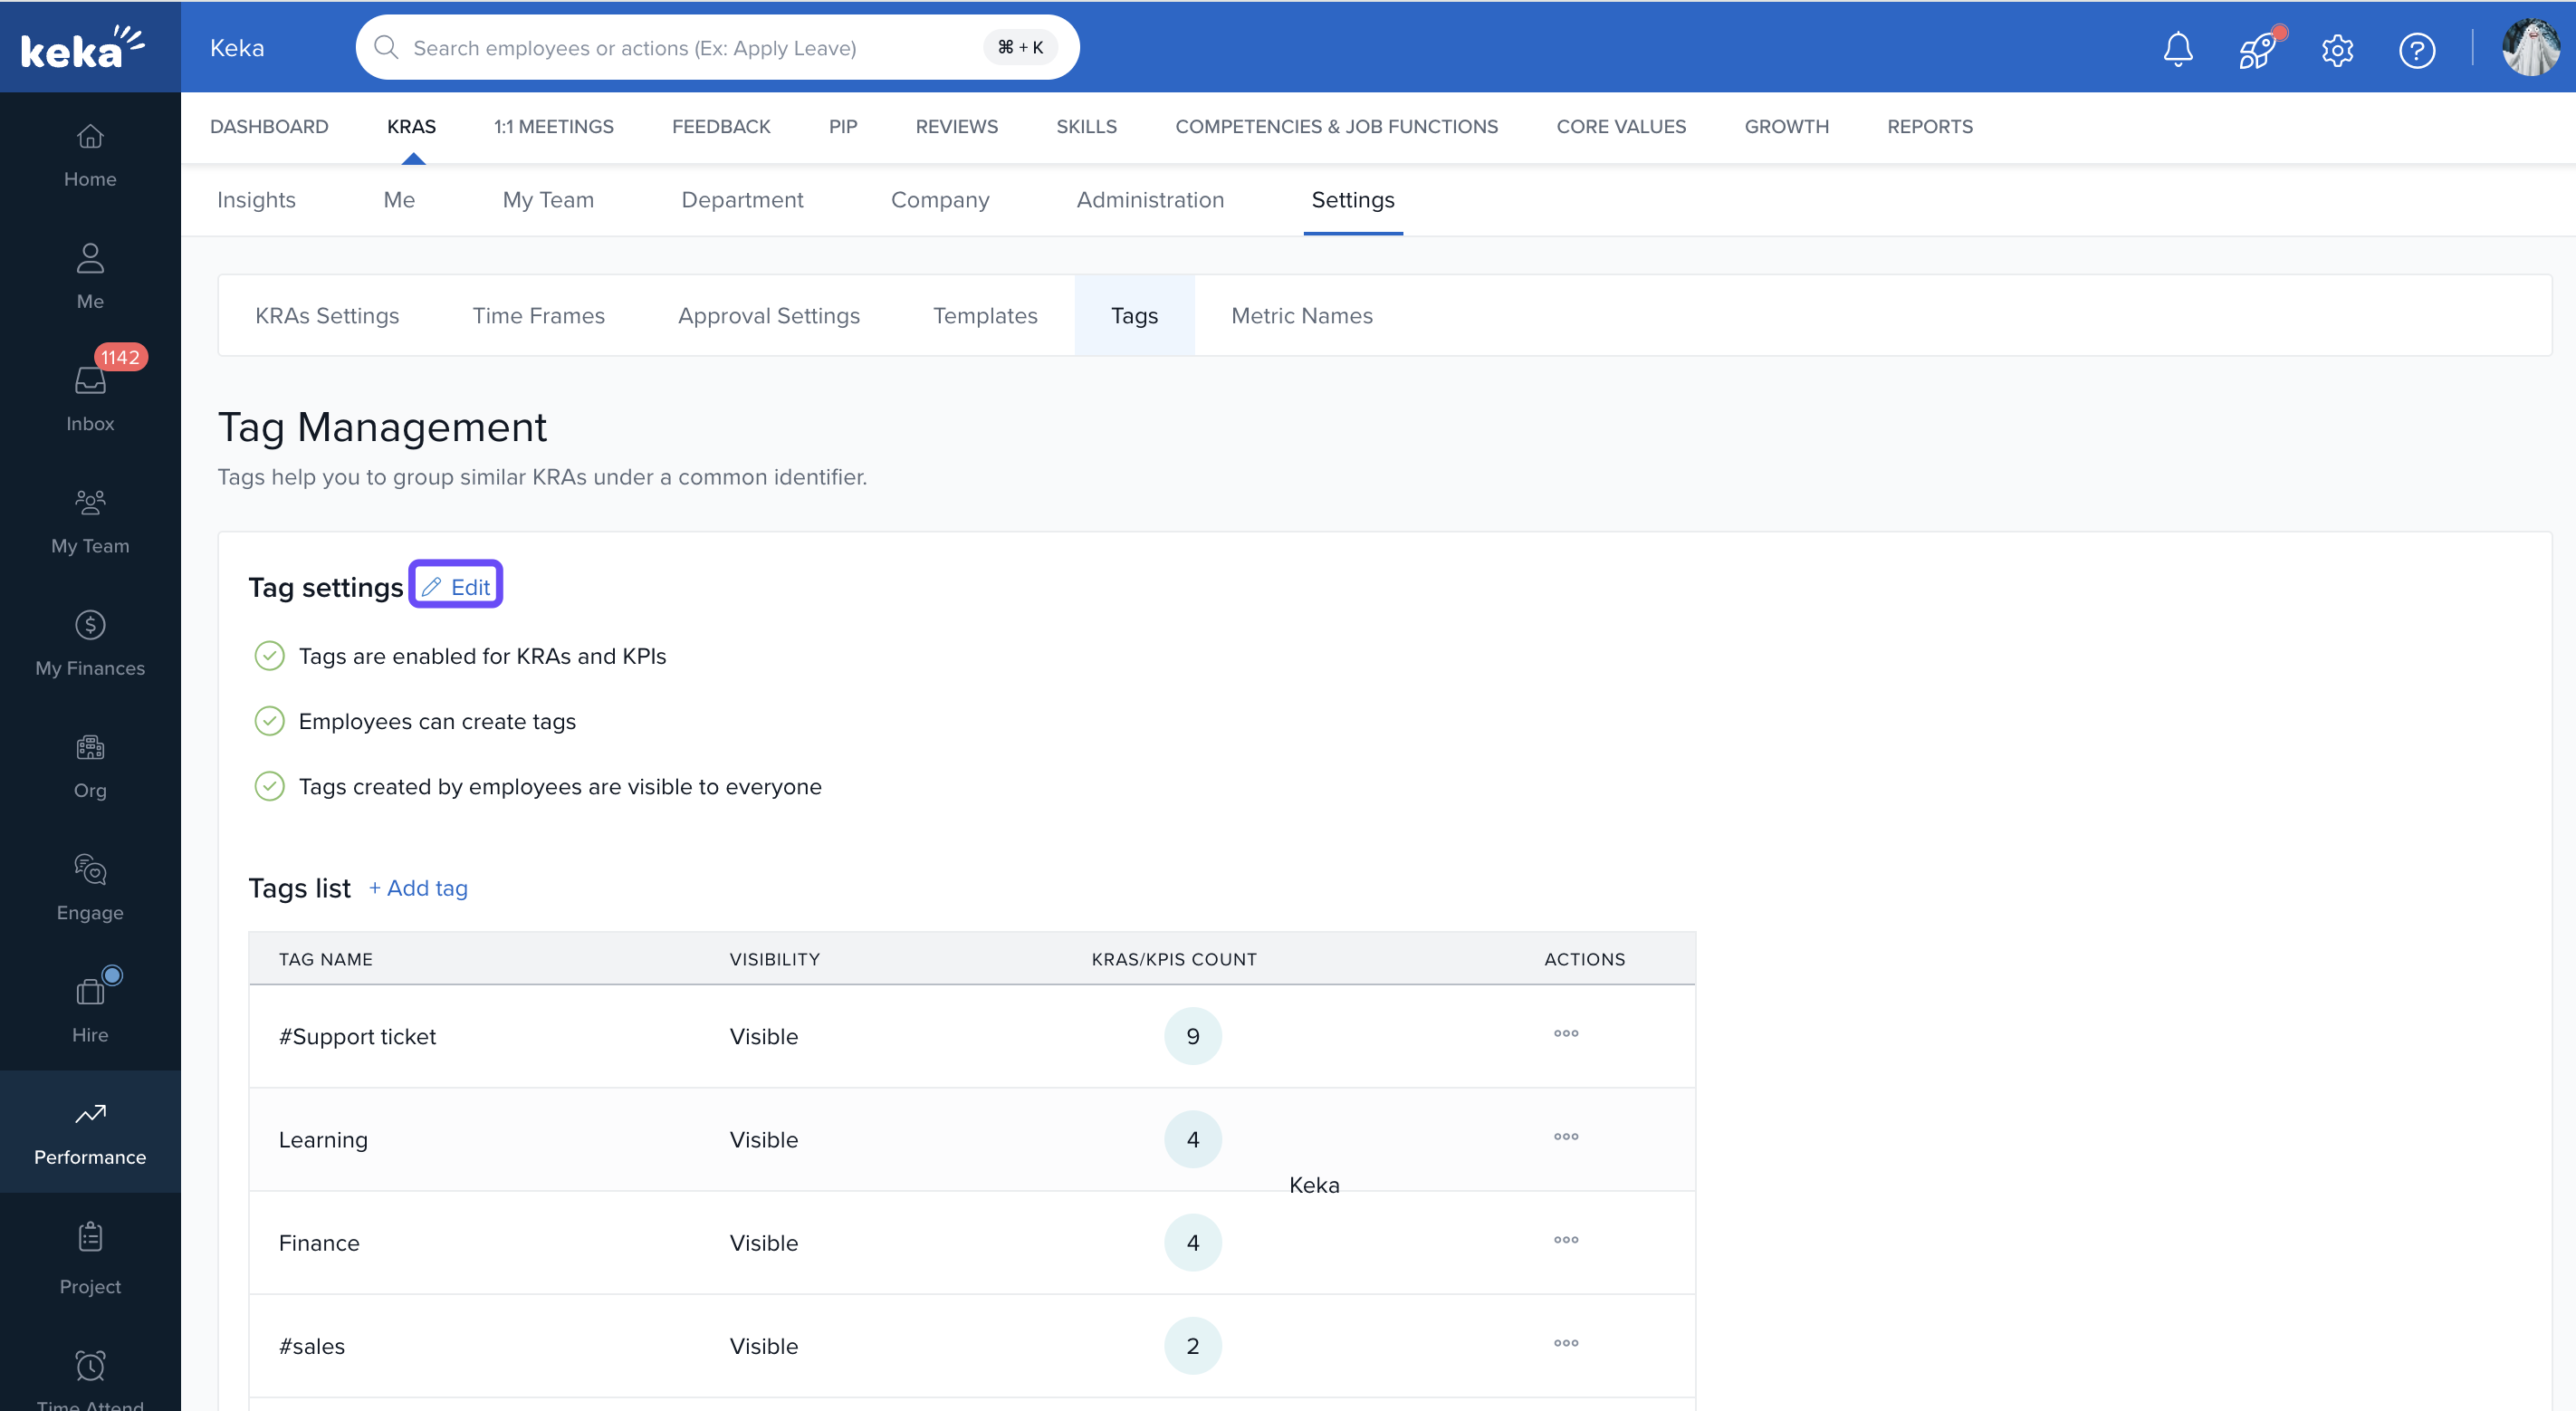The image size is (2576, 1411).
Task: Open the notifications bell icon
Action: pyautogui.click(x=2177, y=48)
